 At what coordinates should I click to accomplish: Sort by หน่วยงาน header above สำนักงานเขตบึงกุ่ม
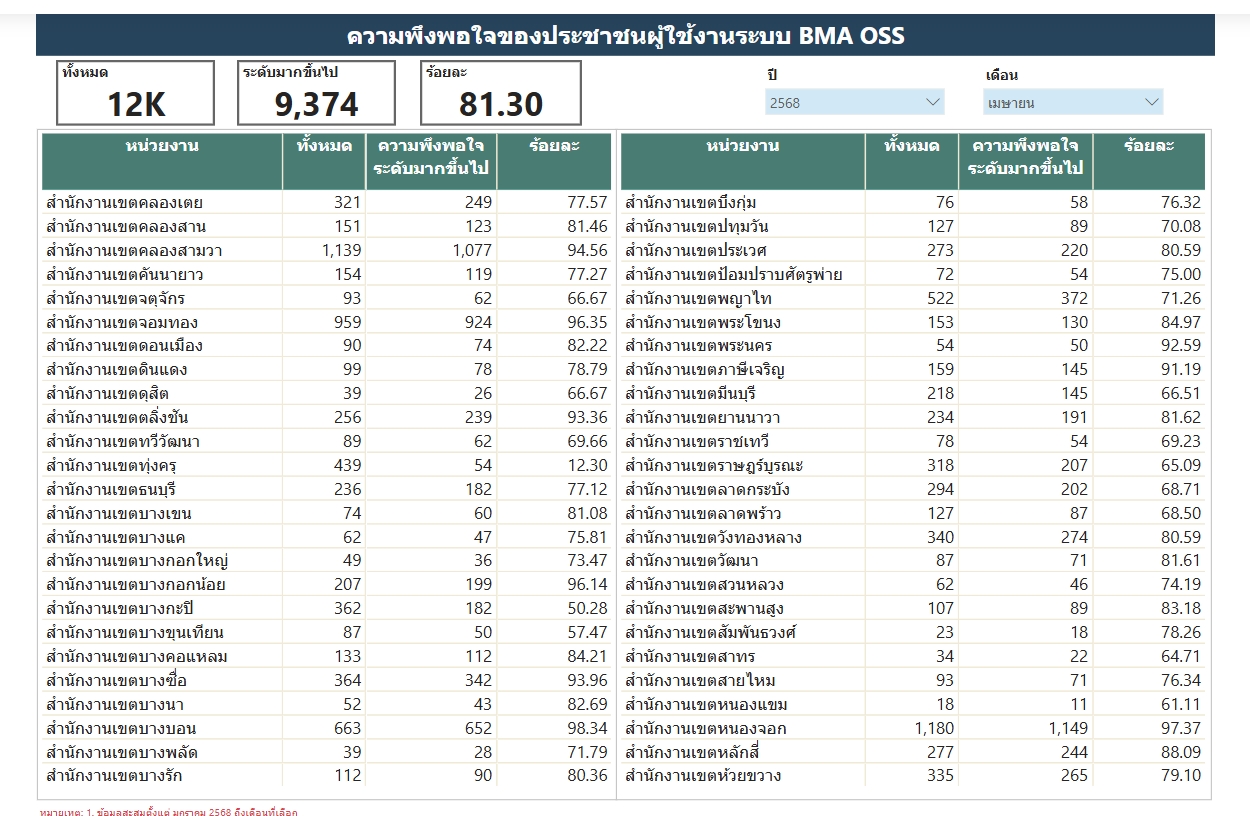click(743, 161)
